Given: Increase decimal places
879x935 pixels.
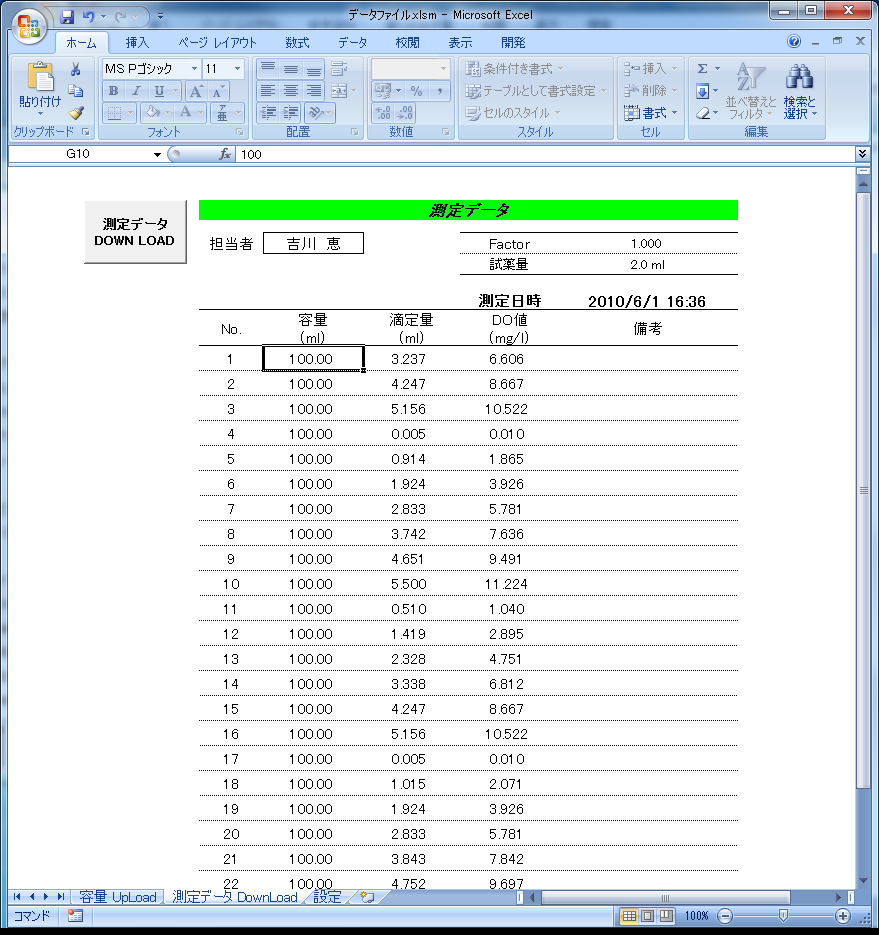Looking at the screenshot, I should point(382,113).
